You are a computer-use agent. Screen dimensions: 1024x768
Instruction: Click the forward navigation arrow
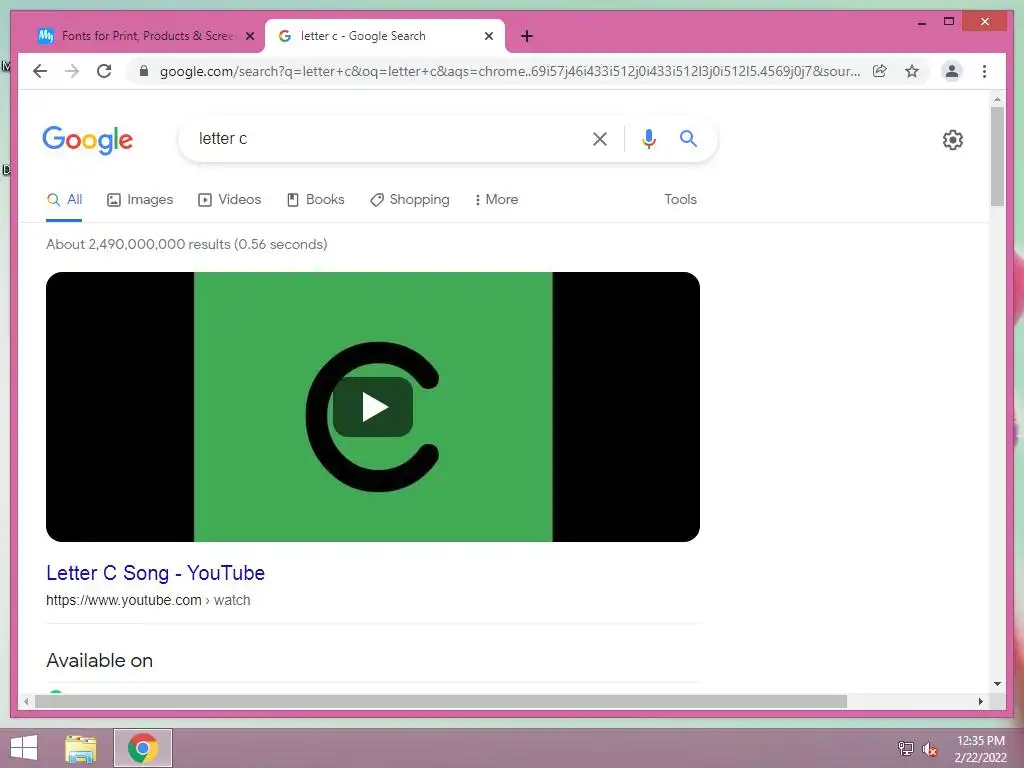(x=72, y=71)
